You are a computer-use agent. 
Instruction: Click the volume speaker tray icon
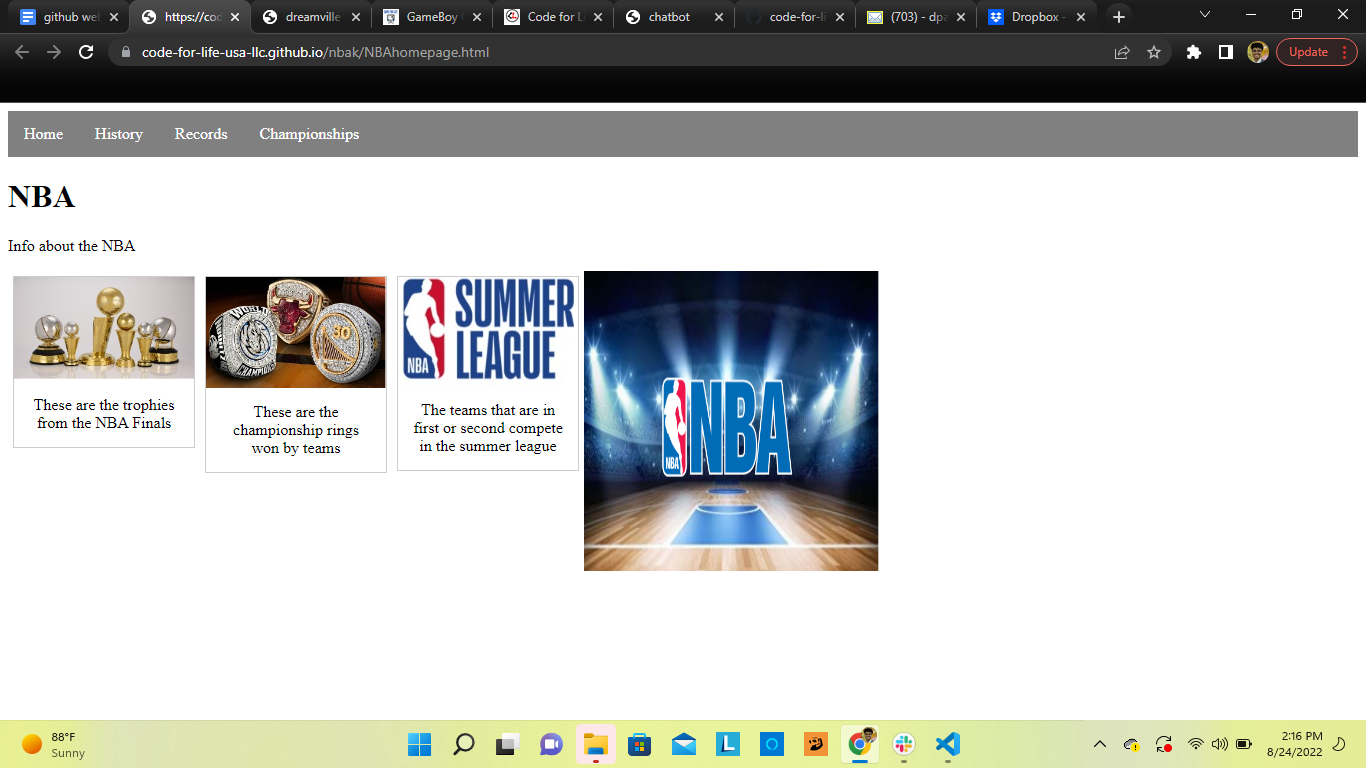pos(1219,744)
